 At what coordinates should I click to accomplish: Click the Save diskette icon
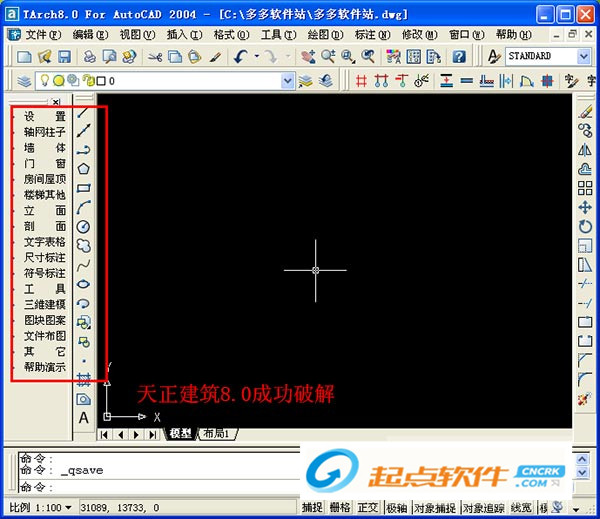pos(64,57)
